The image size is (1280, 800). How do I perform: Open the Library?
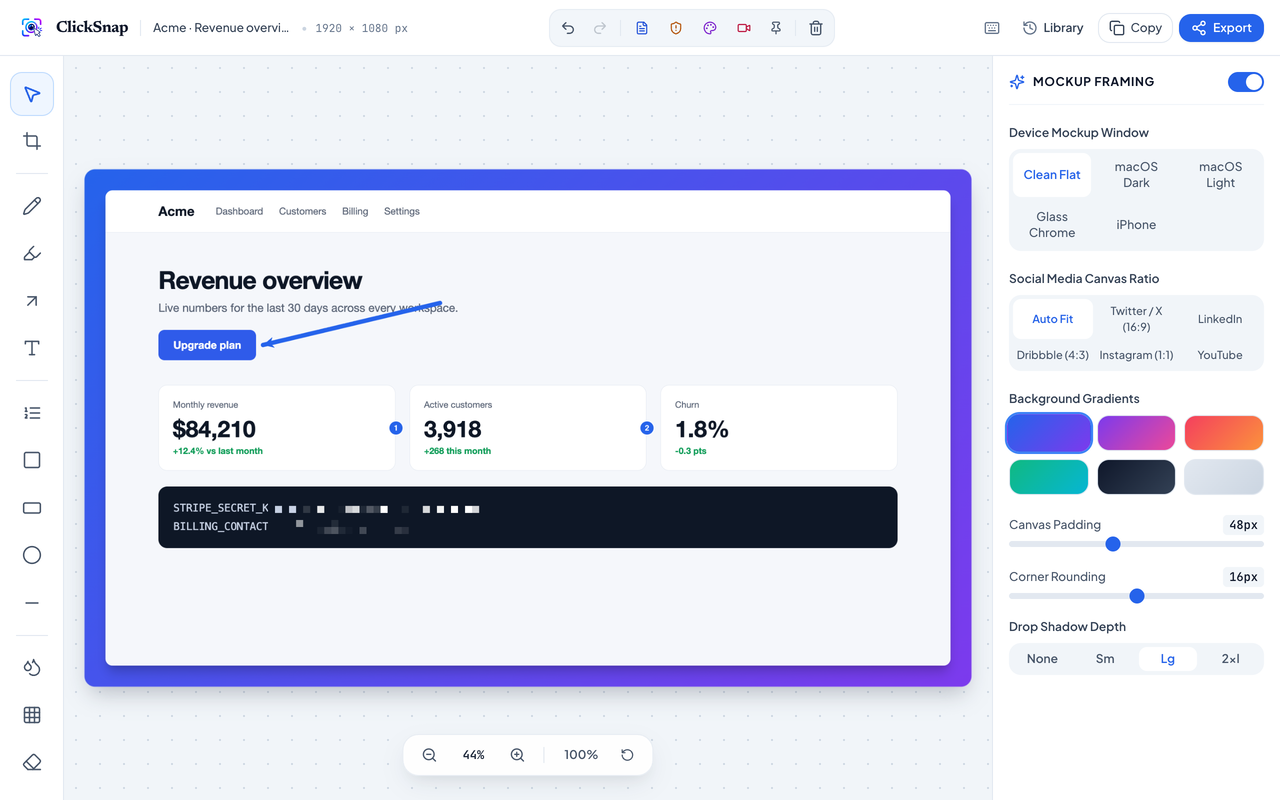[1053, 28]
